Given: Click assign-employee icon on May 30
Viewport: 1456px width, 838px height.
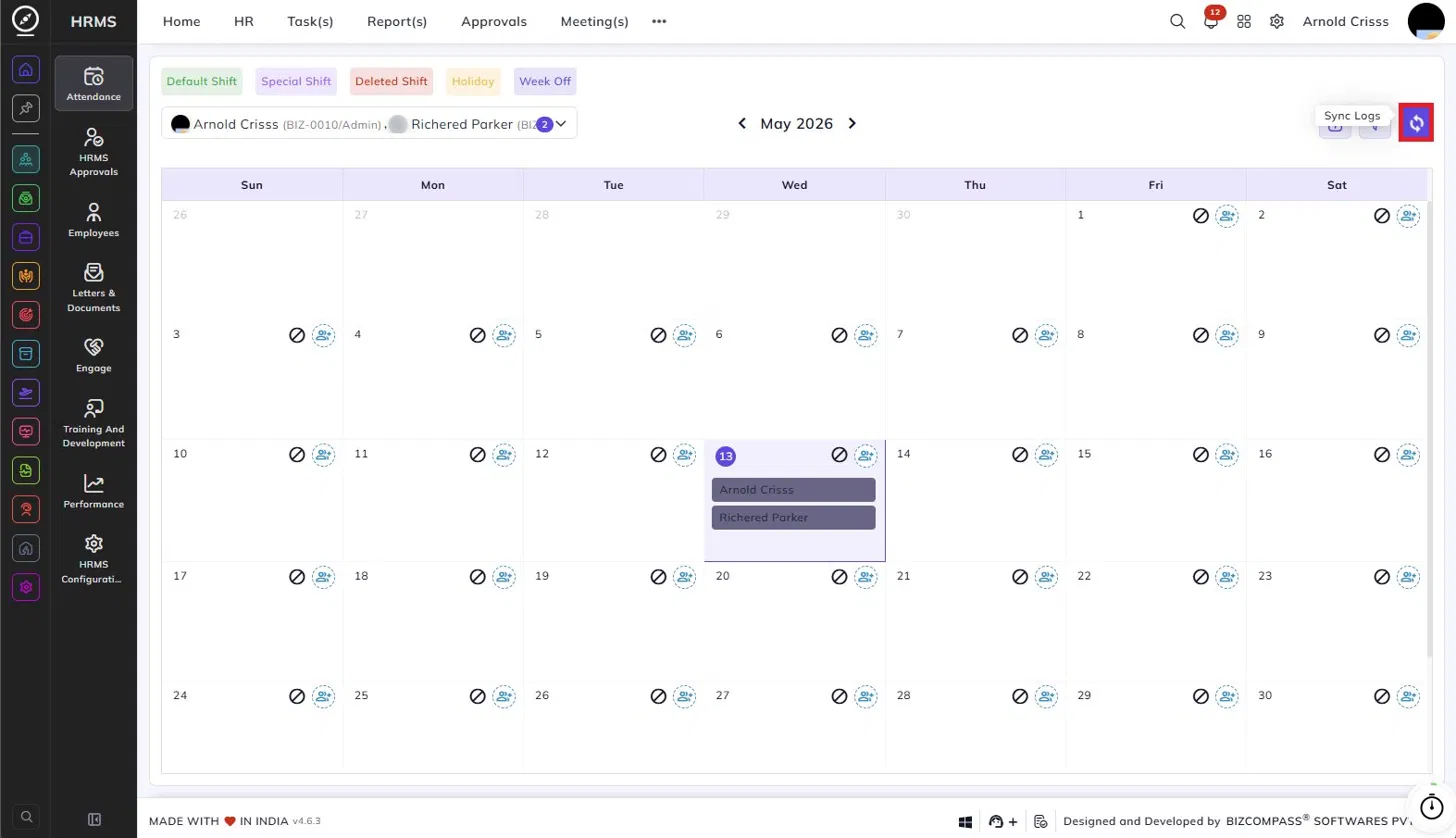Looking at the screenshot, I should (x=1408, y=696).
